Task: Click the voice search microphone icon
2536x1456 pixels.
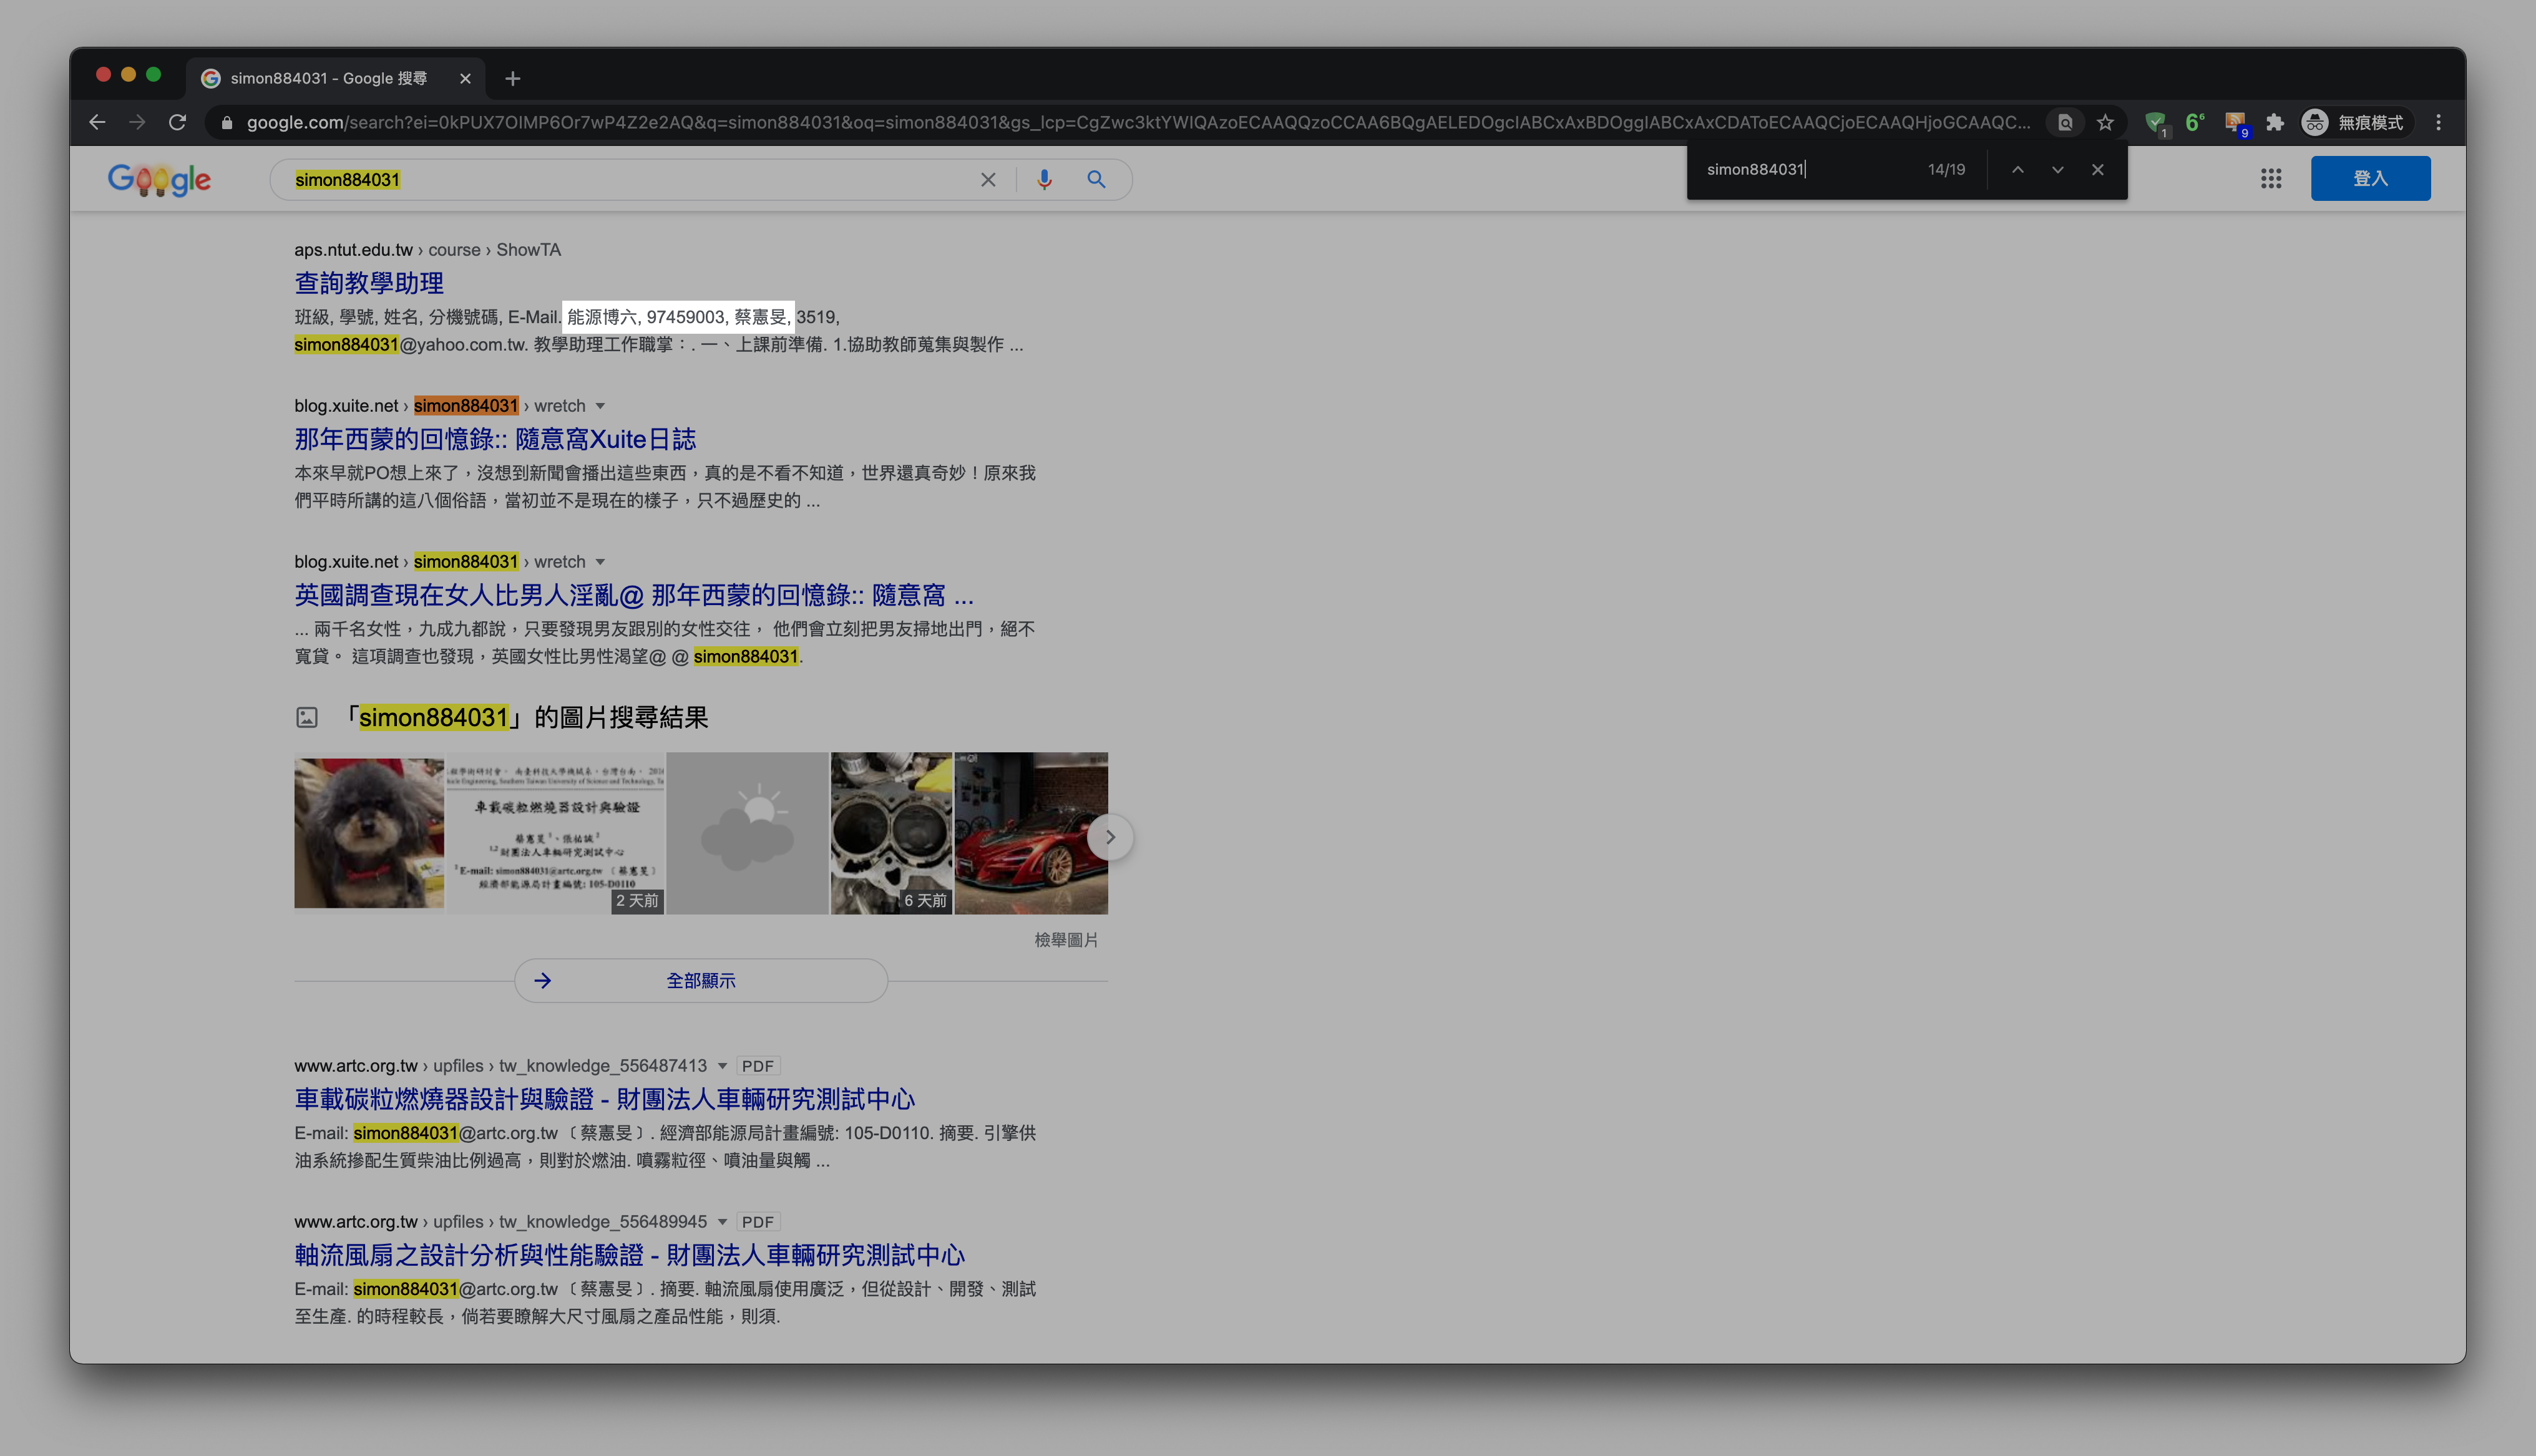Action: click(1044, 180)
